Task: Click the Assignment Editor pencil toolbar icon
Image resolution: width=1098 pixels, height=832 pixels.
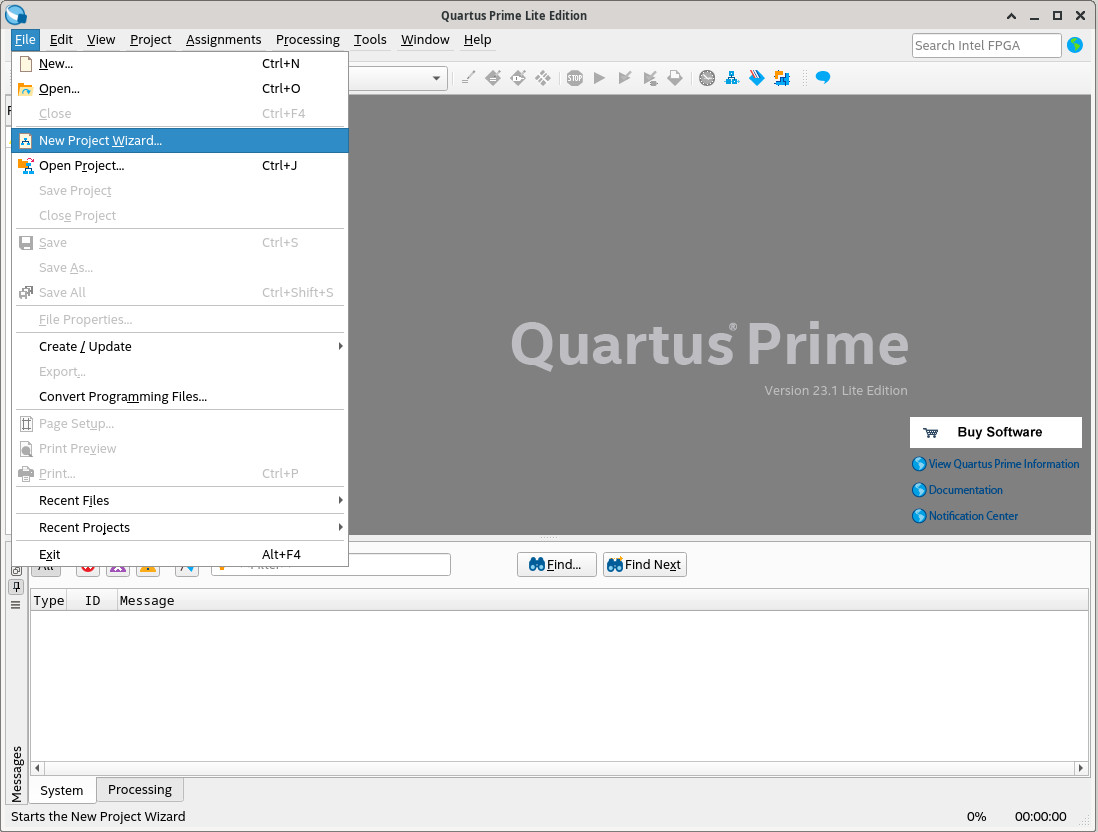Action: pos(468,78)
